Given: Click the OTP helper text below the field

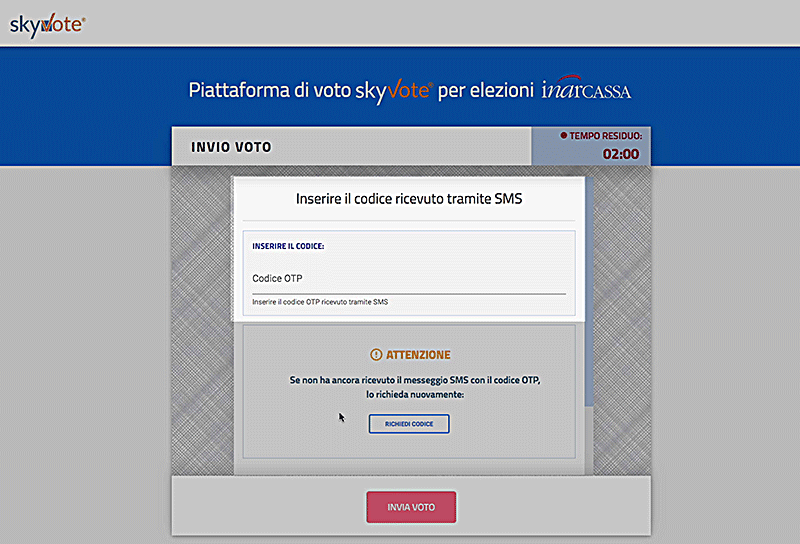Looking at the screenshot, I should click(x=319, y=301).
